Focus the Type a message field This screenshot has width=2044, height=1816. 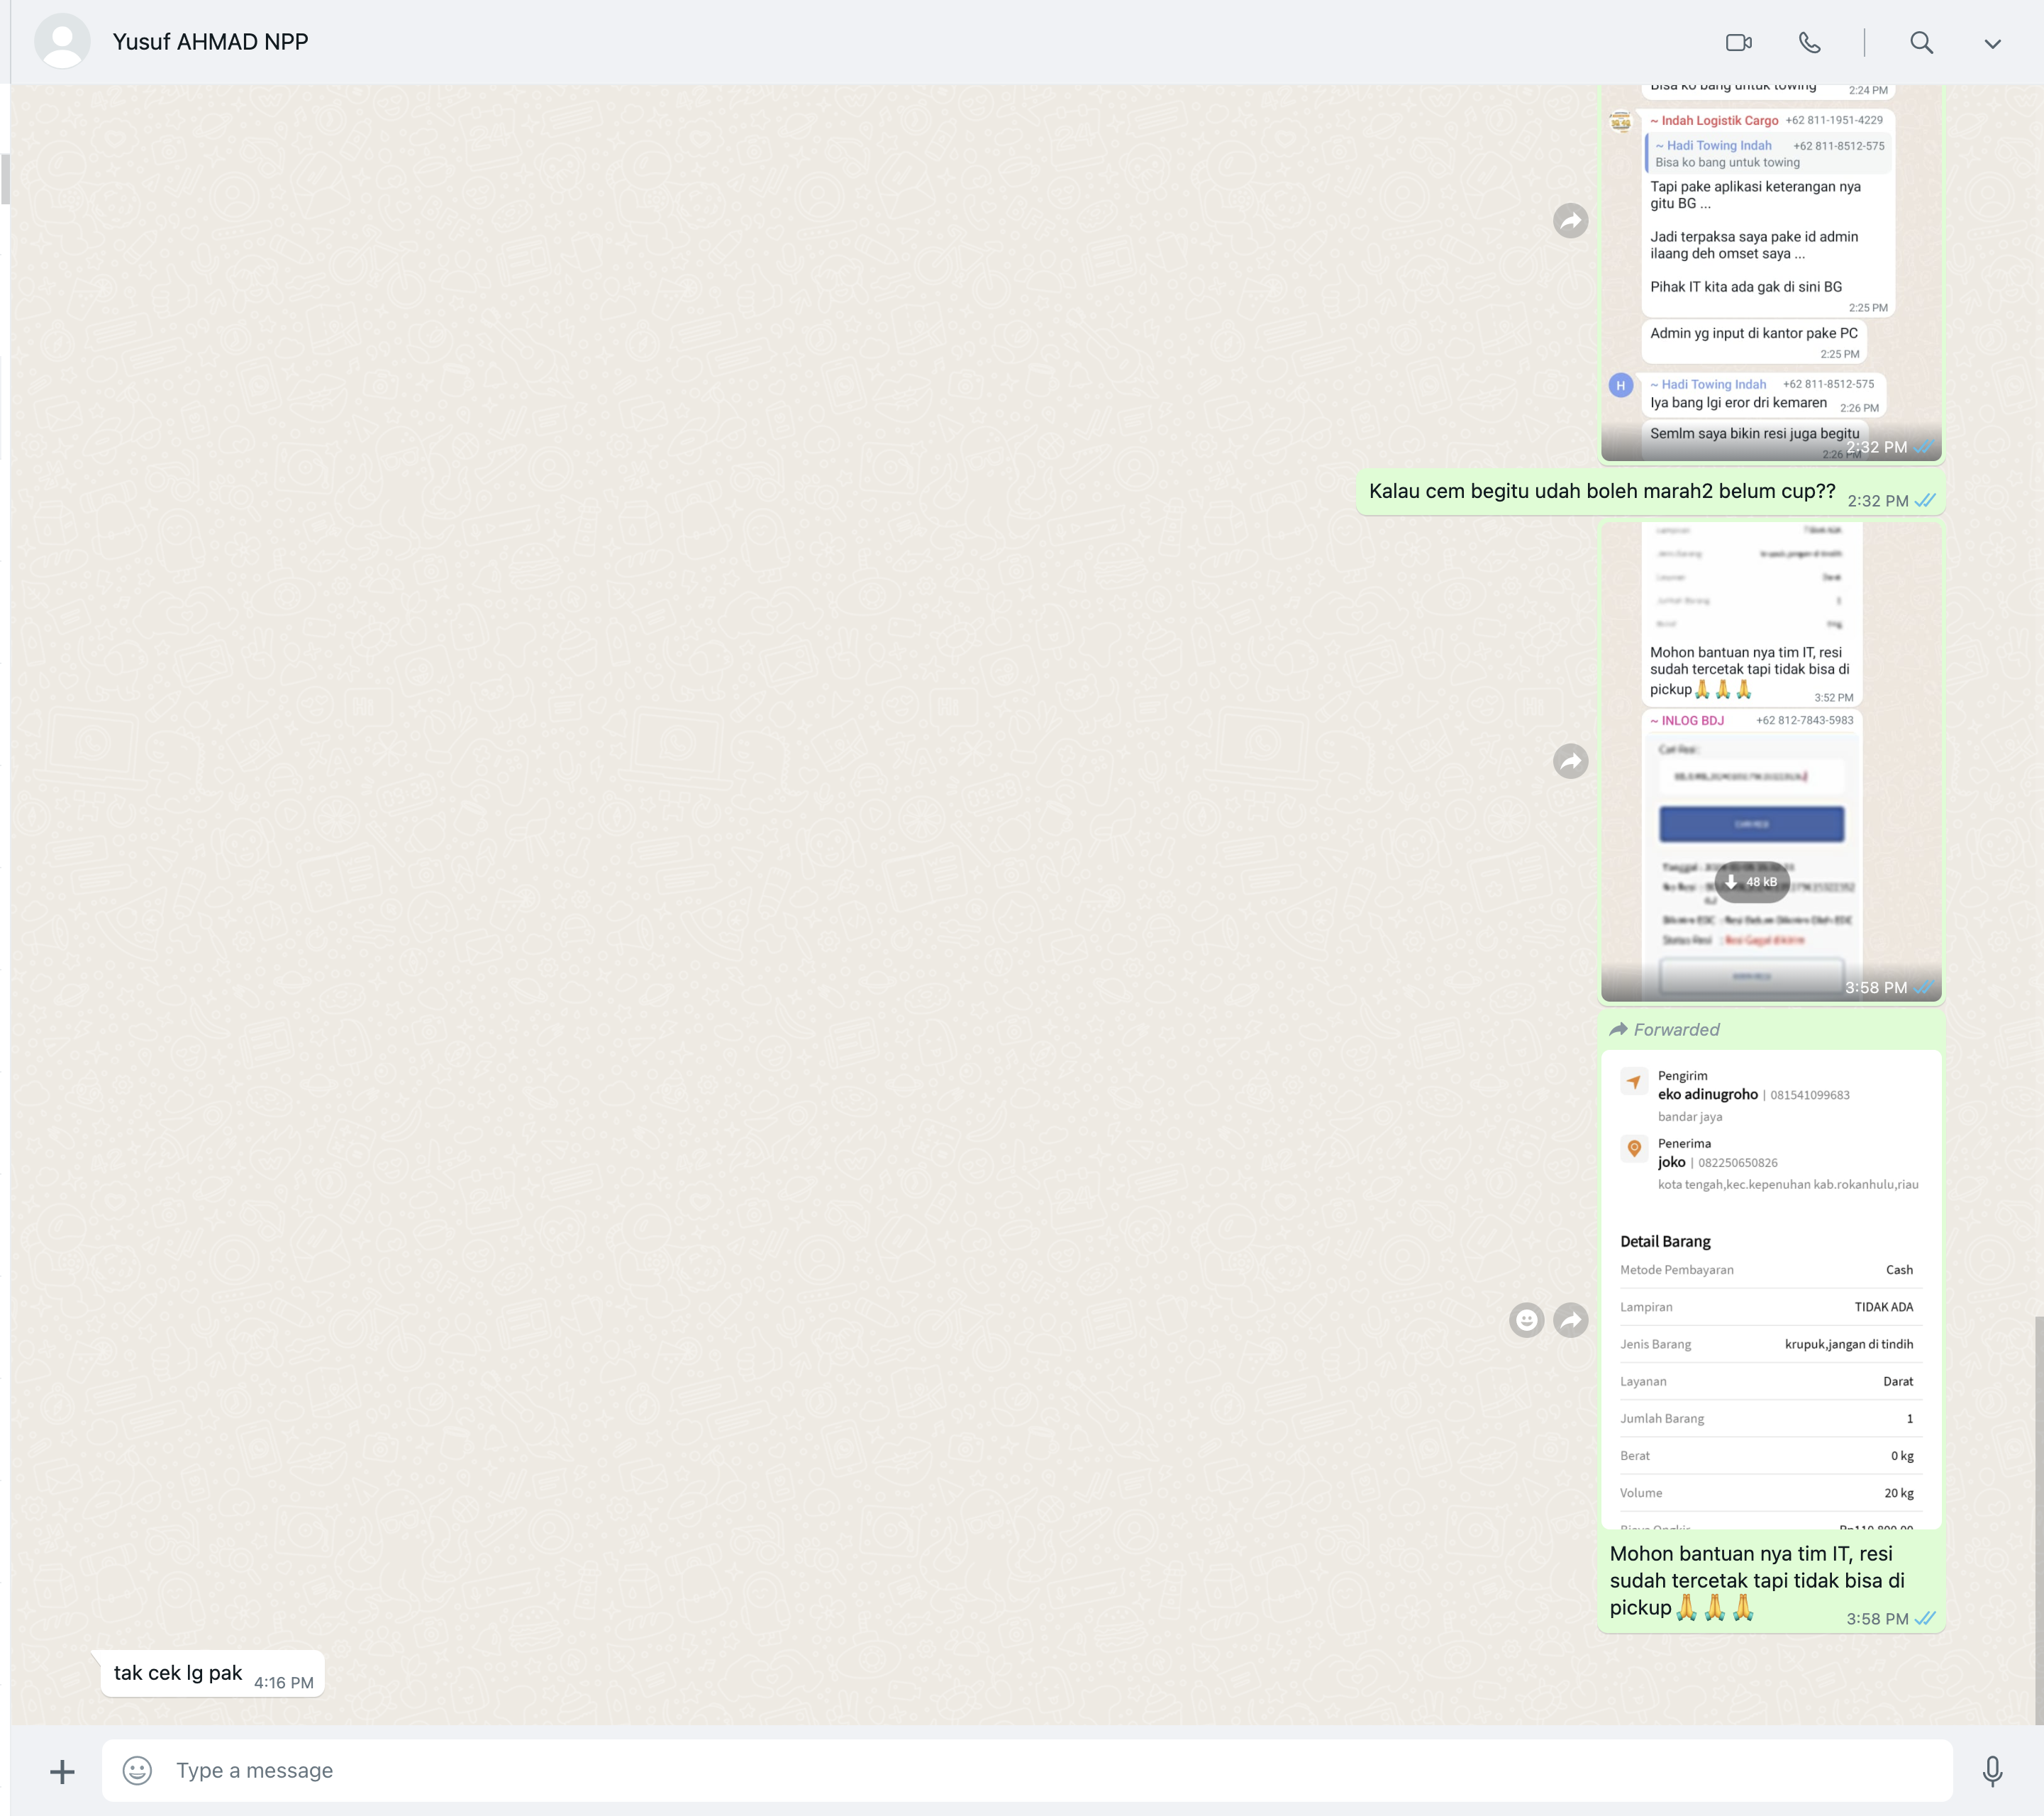coord(1000,1771)
